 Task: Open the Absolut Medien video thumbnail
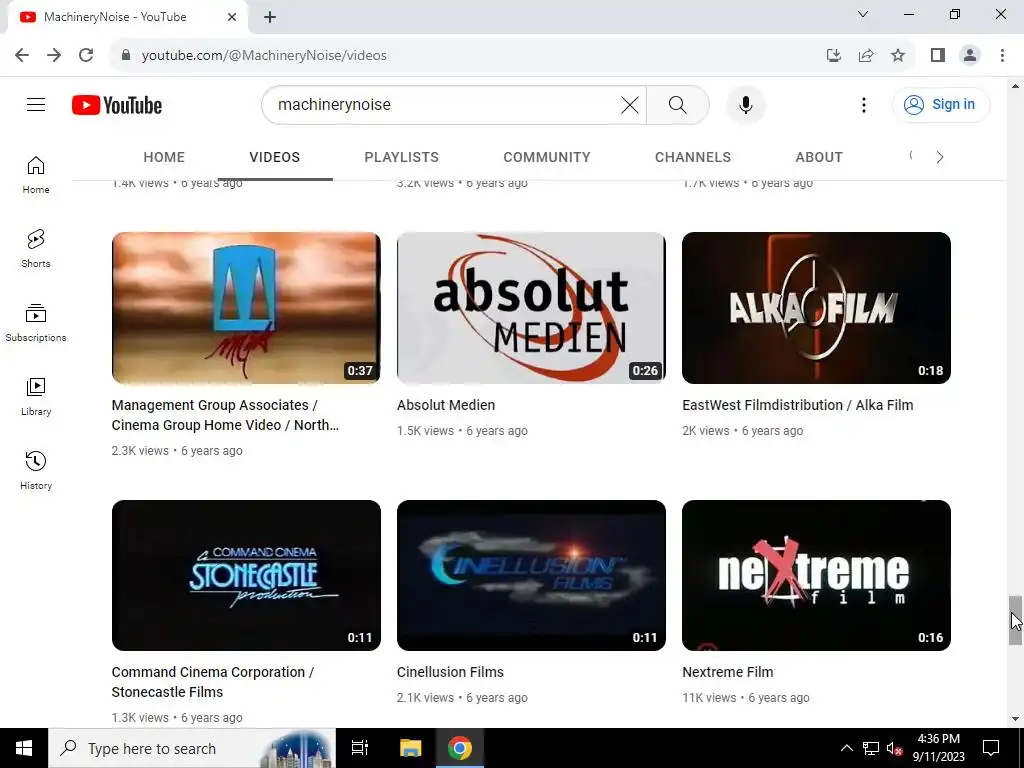pos(532,308)
